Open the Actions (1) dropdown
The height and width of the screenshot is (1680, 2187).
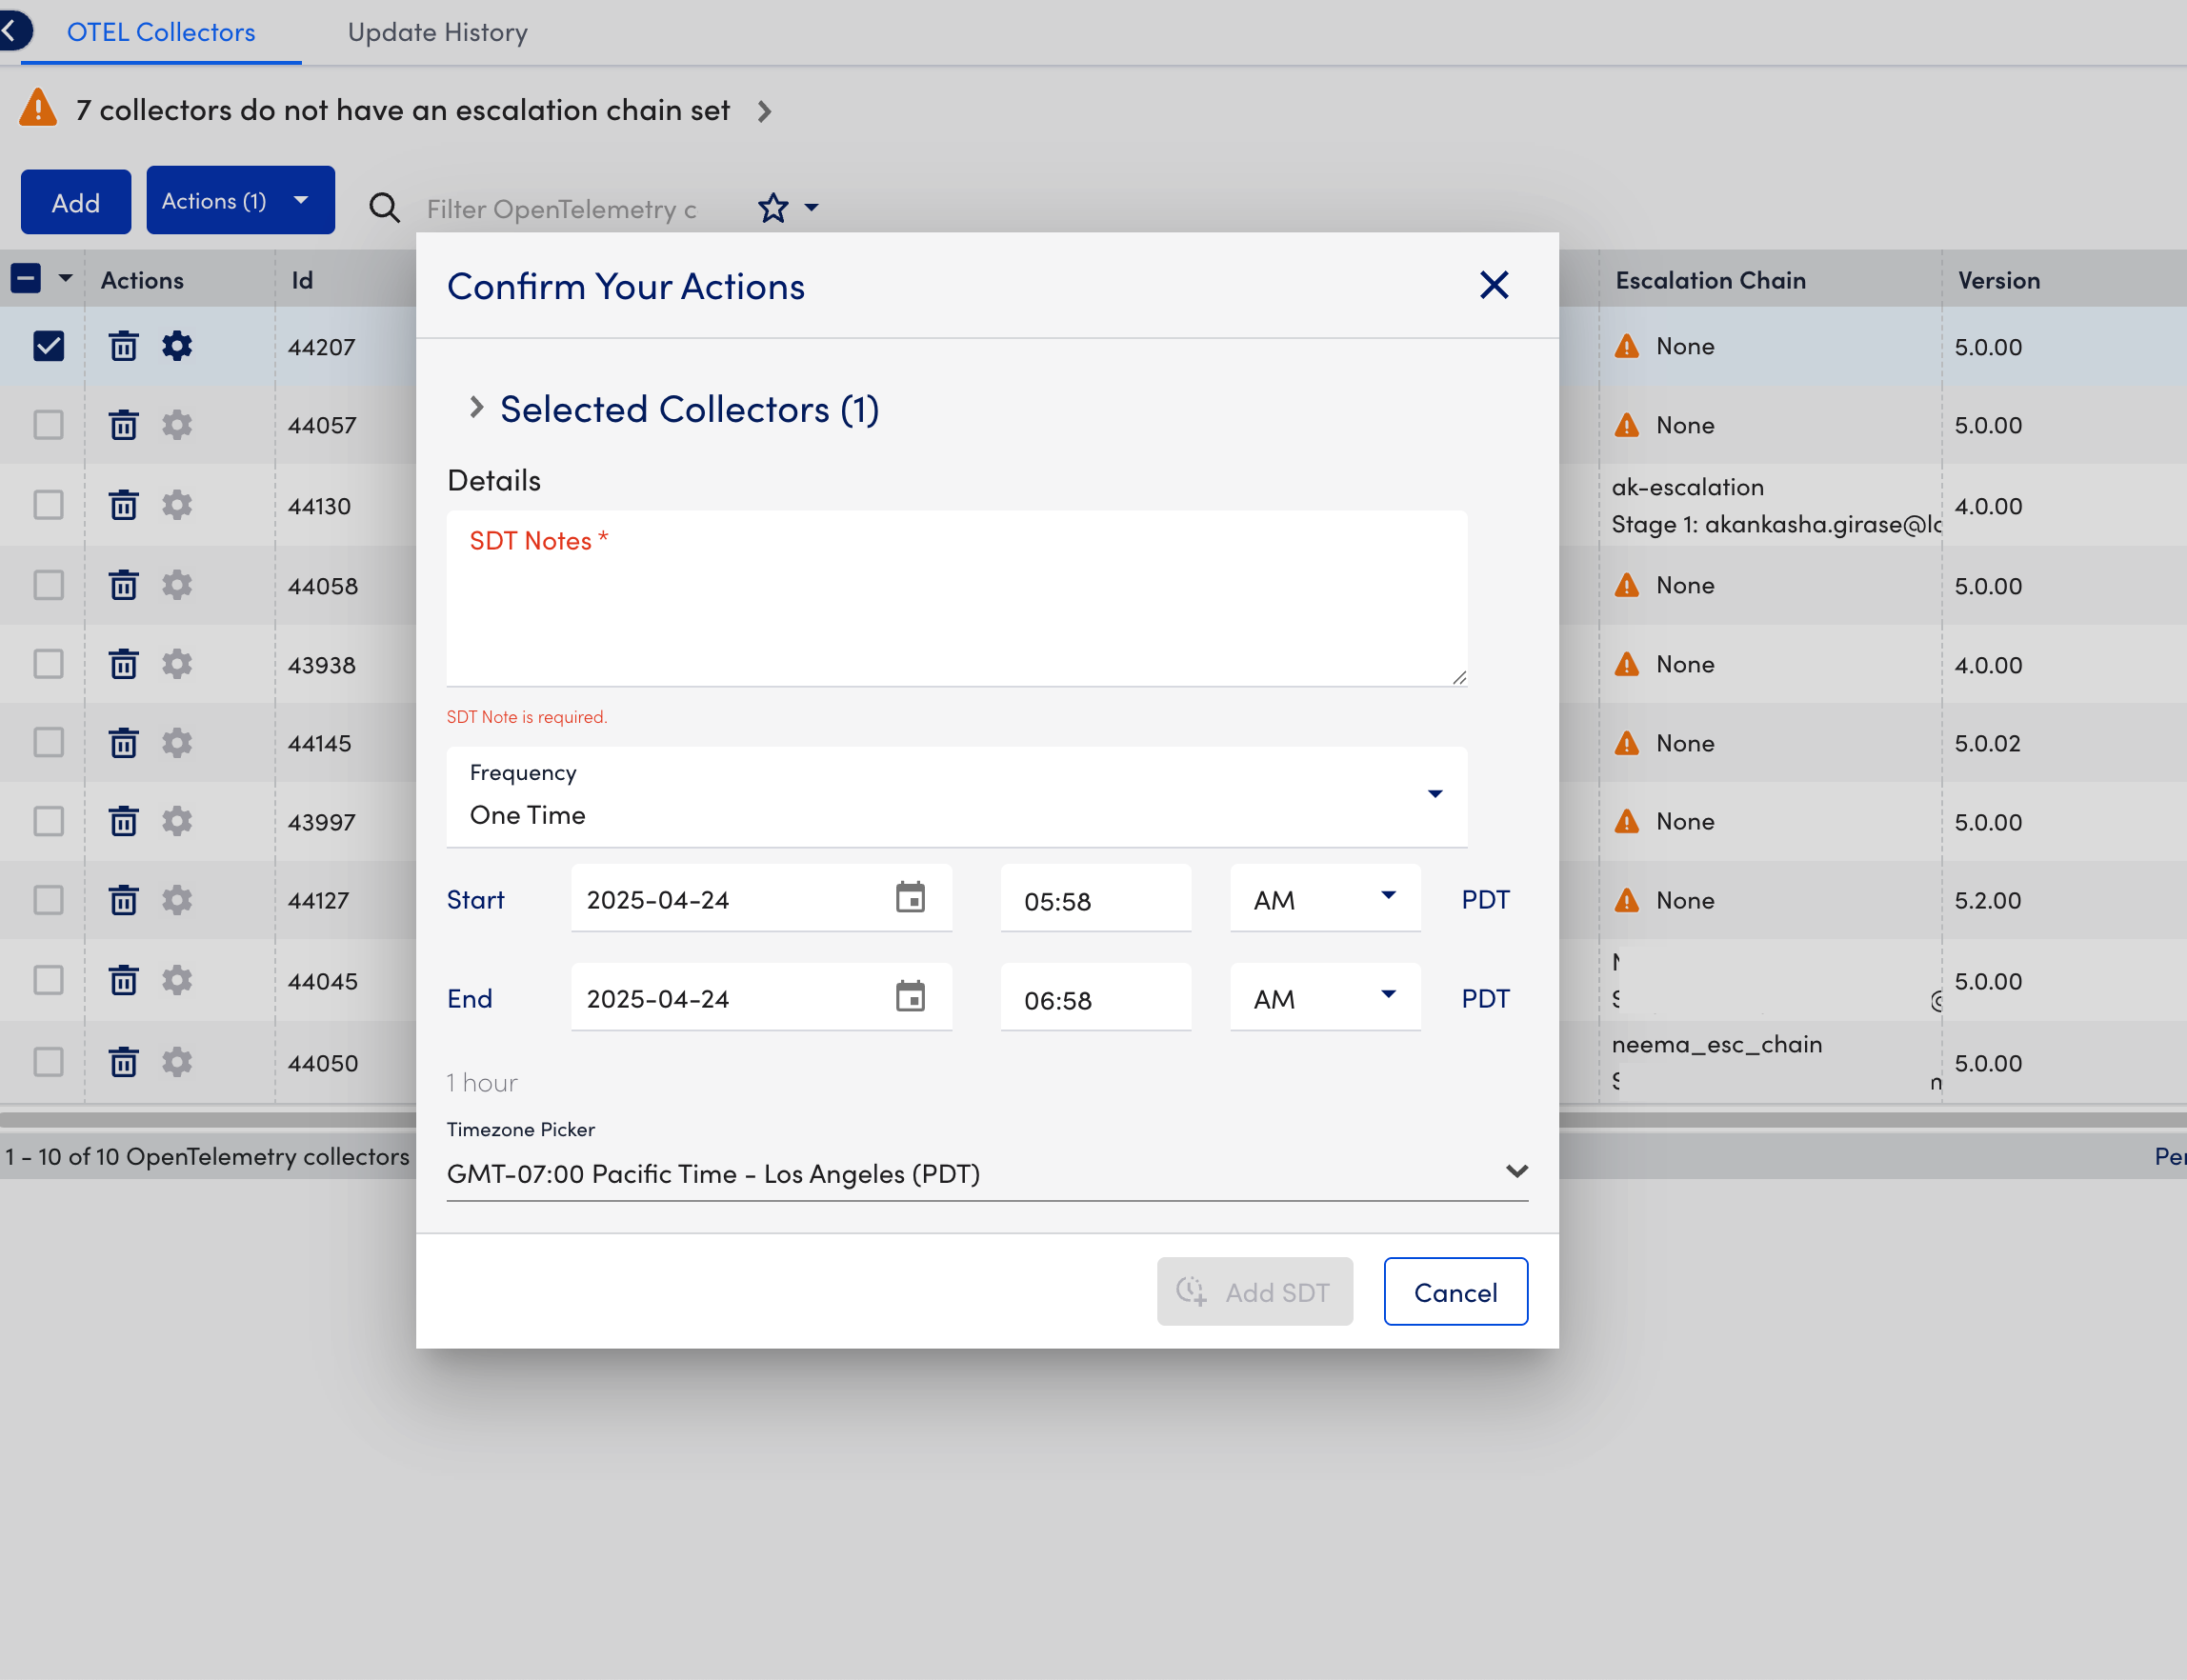(x=240, y=200)
